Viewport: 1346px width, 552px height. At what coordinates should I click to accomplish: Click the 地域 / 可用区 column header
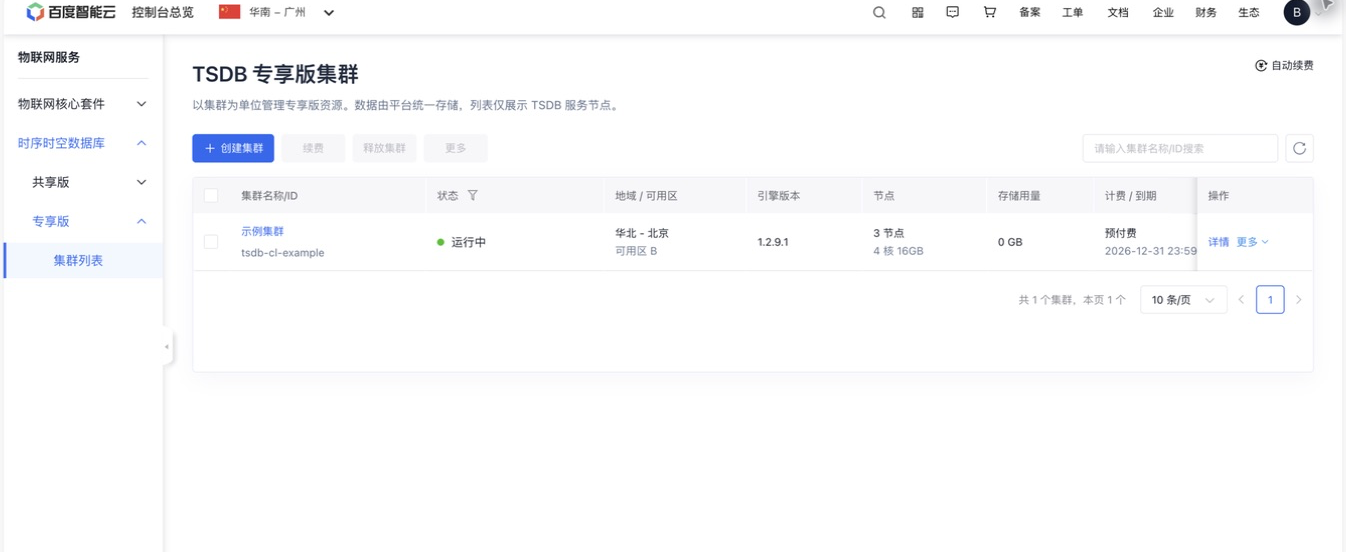click(646, 196)
